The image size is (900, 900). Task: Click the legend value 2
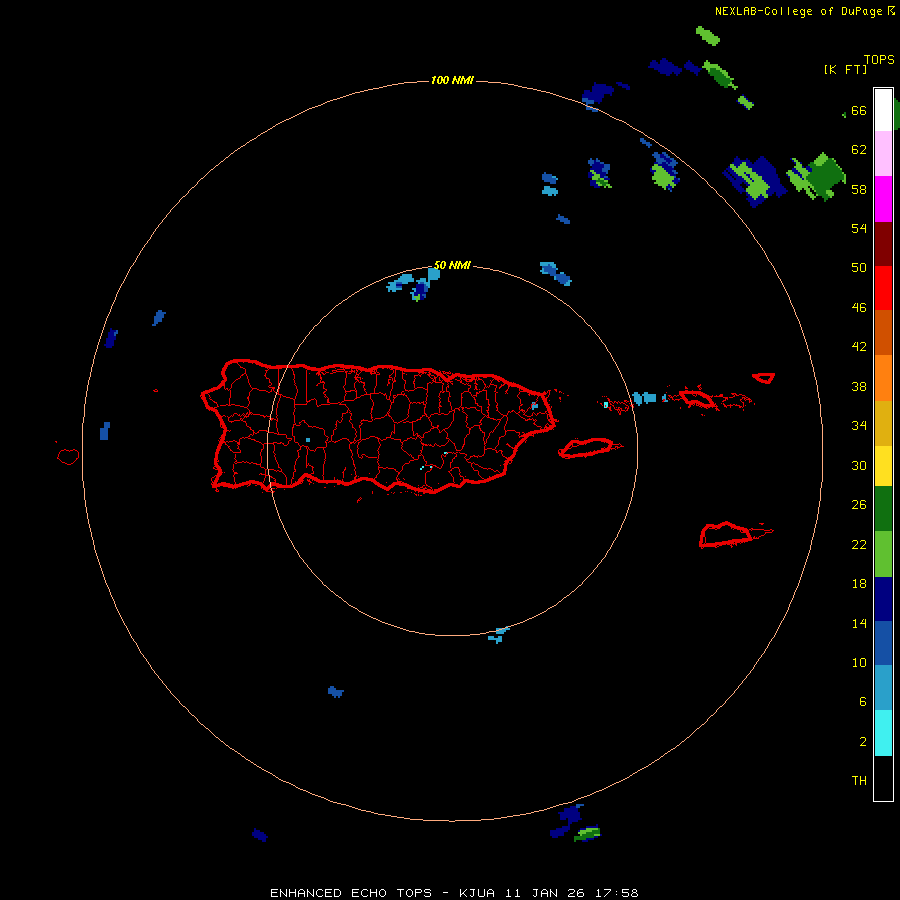862,742
